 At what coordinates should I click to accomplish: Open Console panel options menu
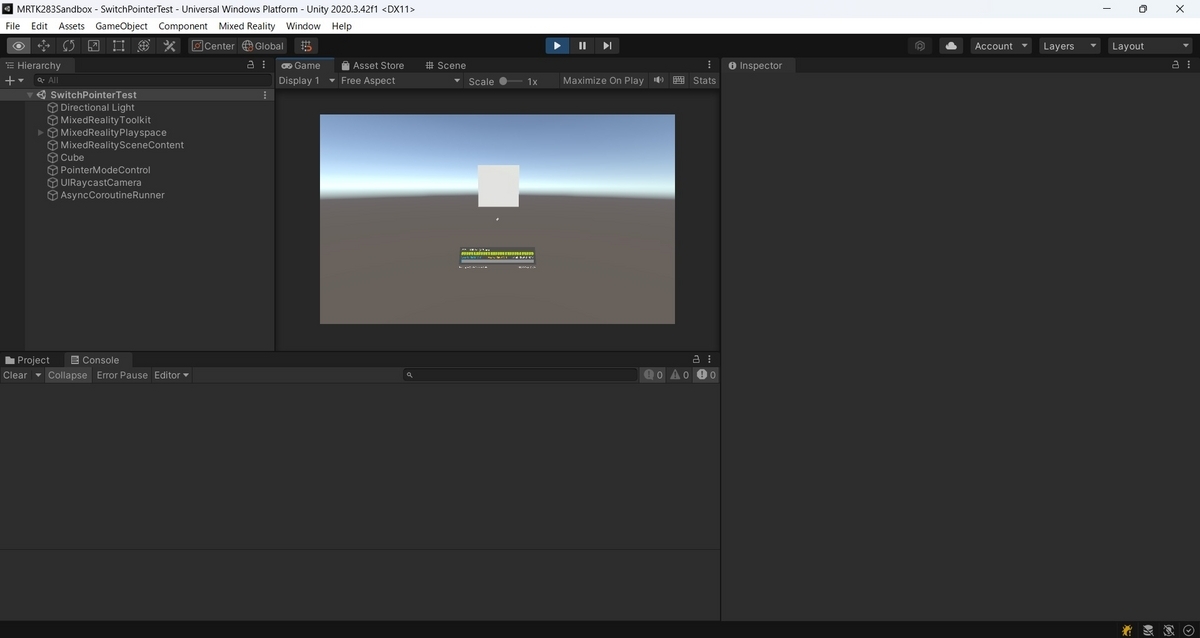coord(710,360)
